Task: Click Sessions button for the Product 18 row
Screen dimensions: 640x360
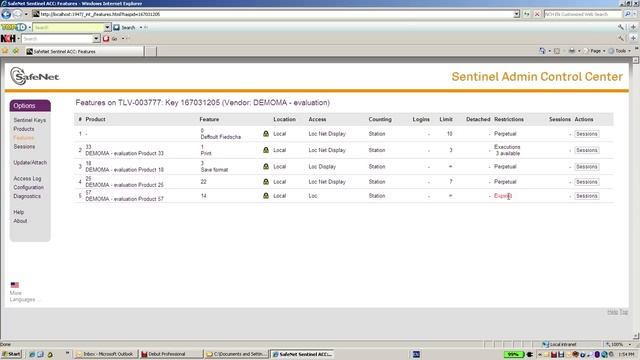Action: [587, 167]
